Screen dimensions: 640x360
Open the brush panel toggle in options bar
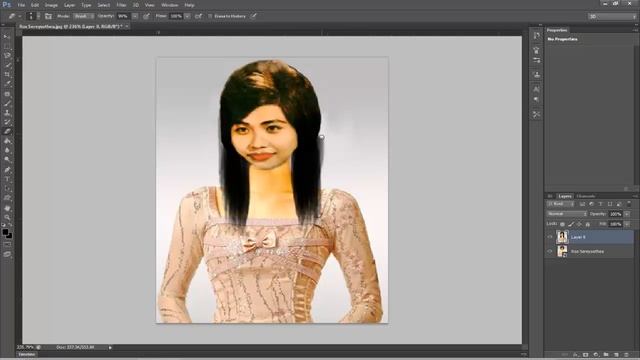pyautogui.click(x=48, y=16)
